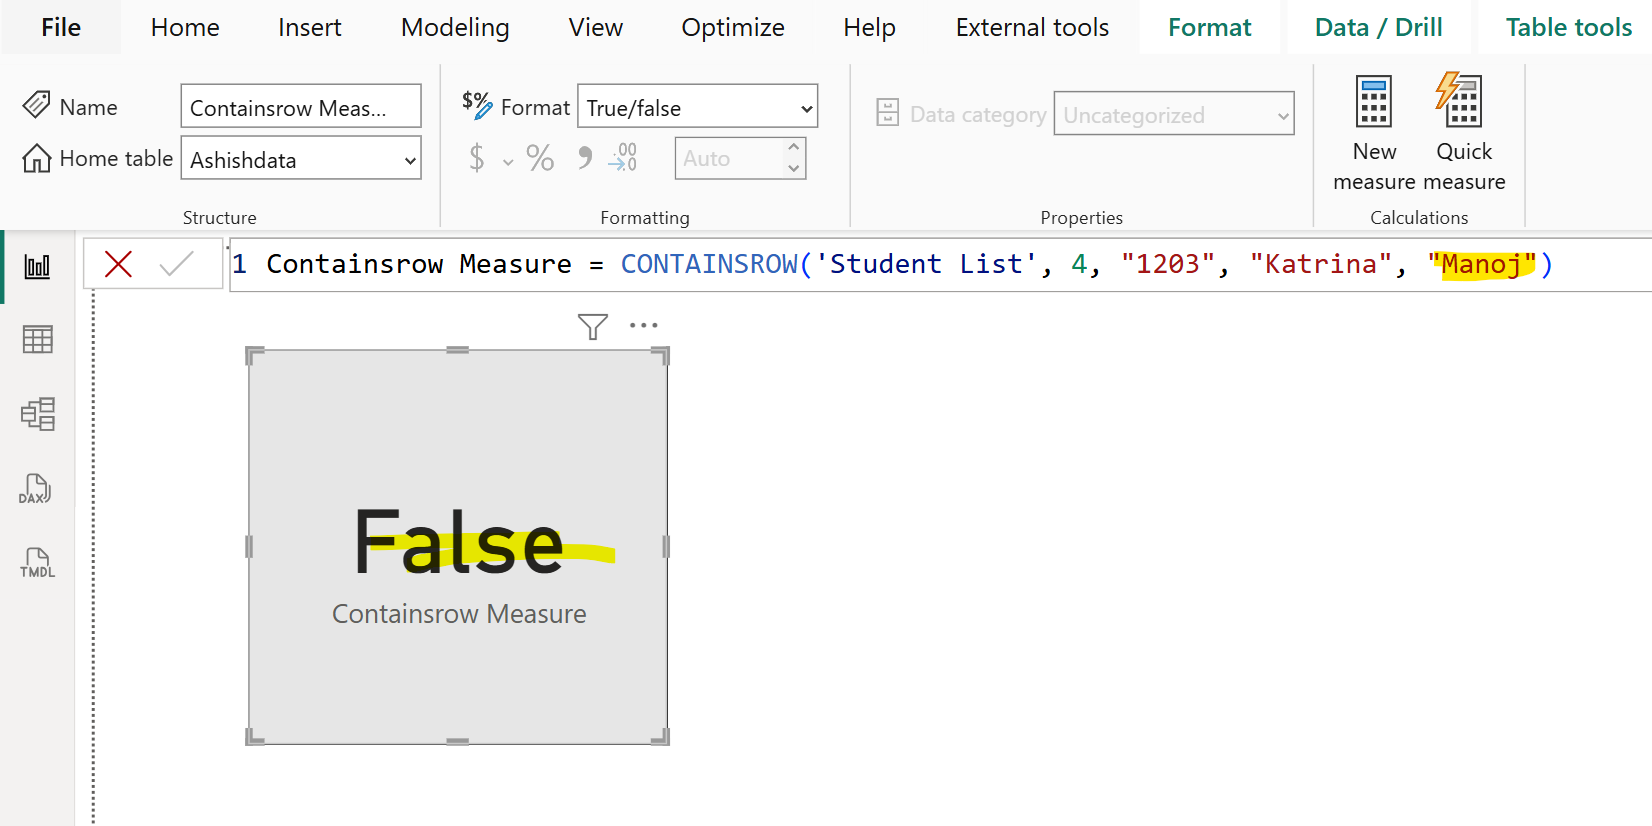
Task: Open the Model view icon
Action: pyautogui.click(x=37, y=414)
